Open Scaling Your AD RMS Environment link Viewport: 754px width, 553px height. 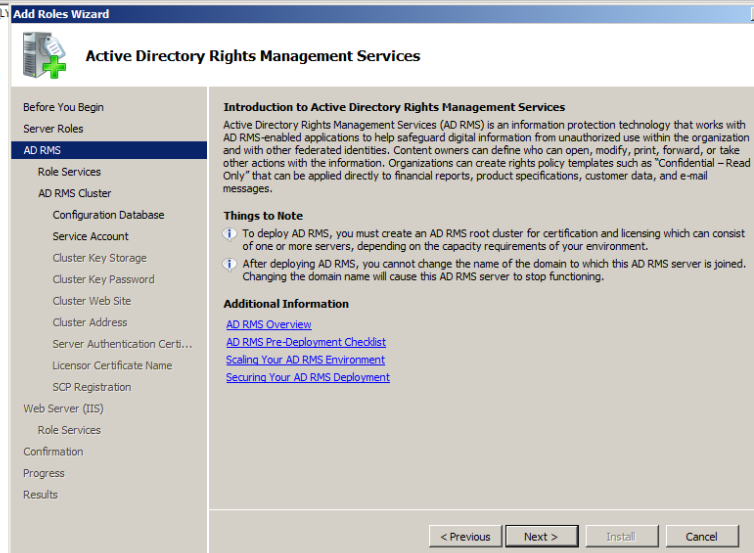click(305, 360)
